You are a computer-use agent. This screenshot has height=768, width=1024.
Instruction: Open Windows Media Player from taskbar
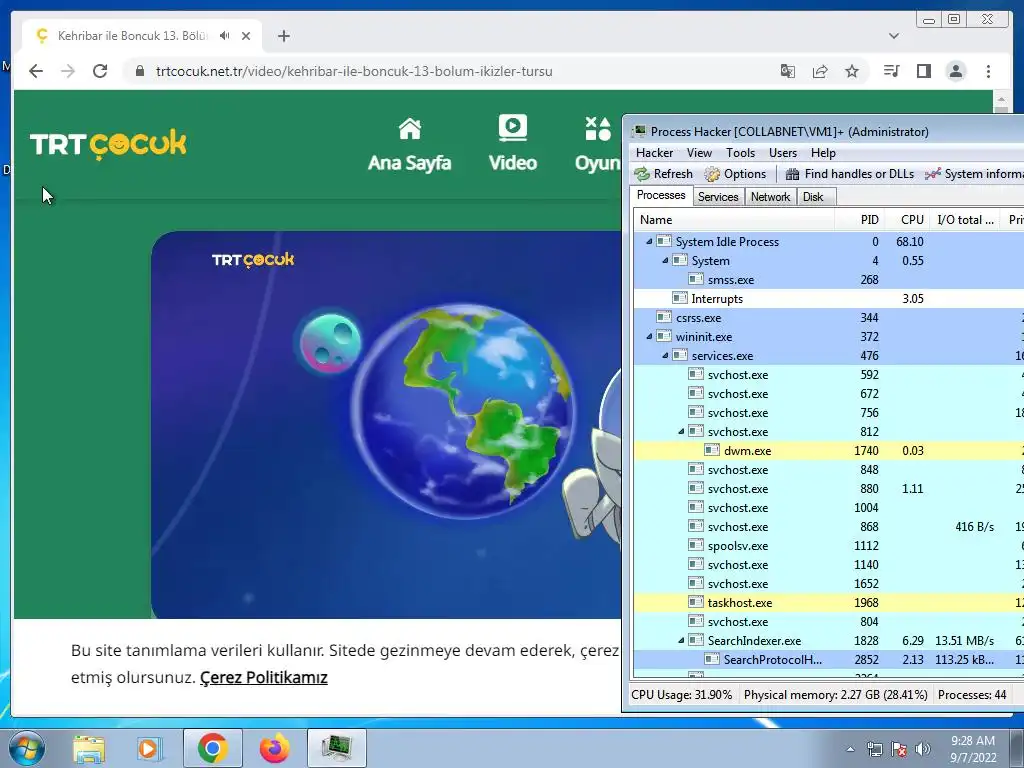click(150, 748)
